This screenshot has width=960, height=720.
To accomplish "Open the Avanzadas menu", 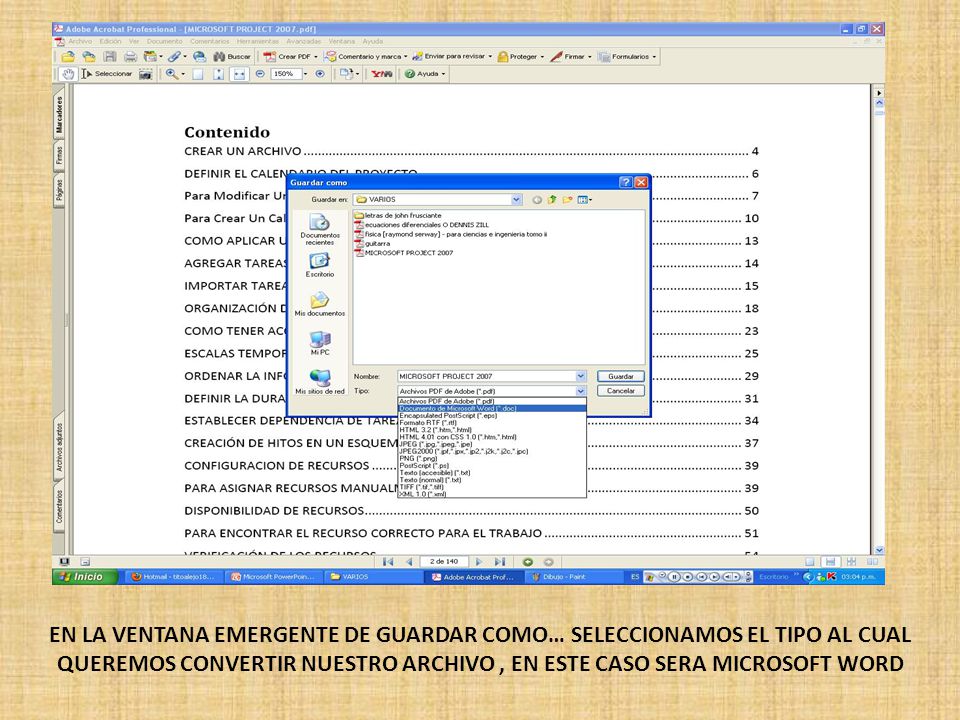I will pos(304,42).
